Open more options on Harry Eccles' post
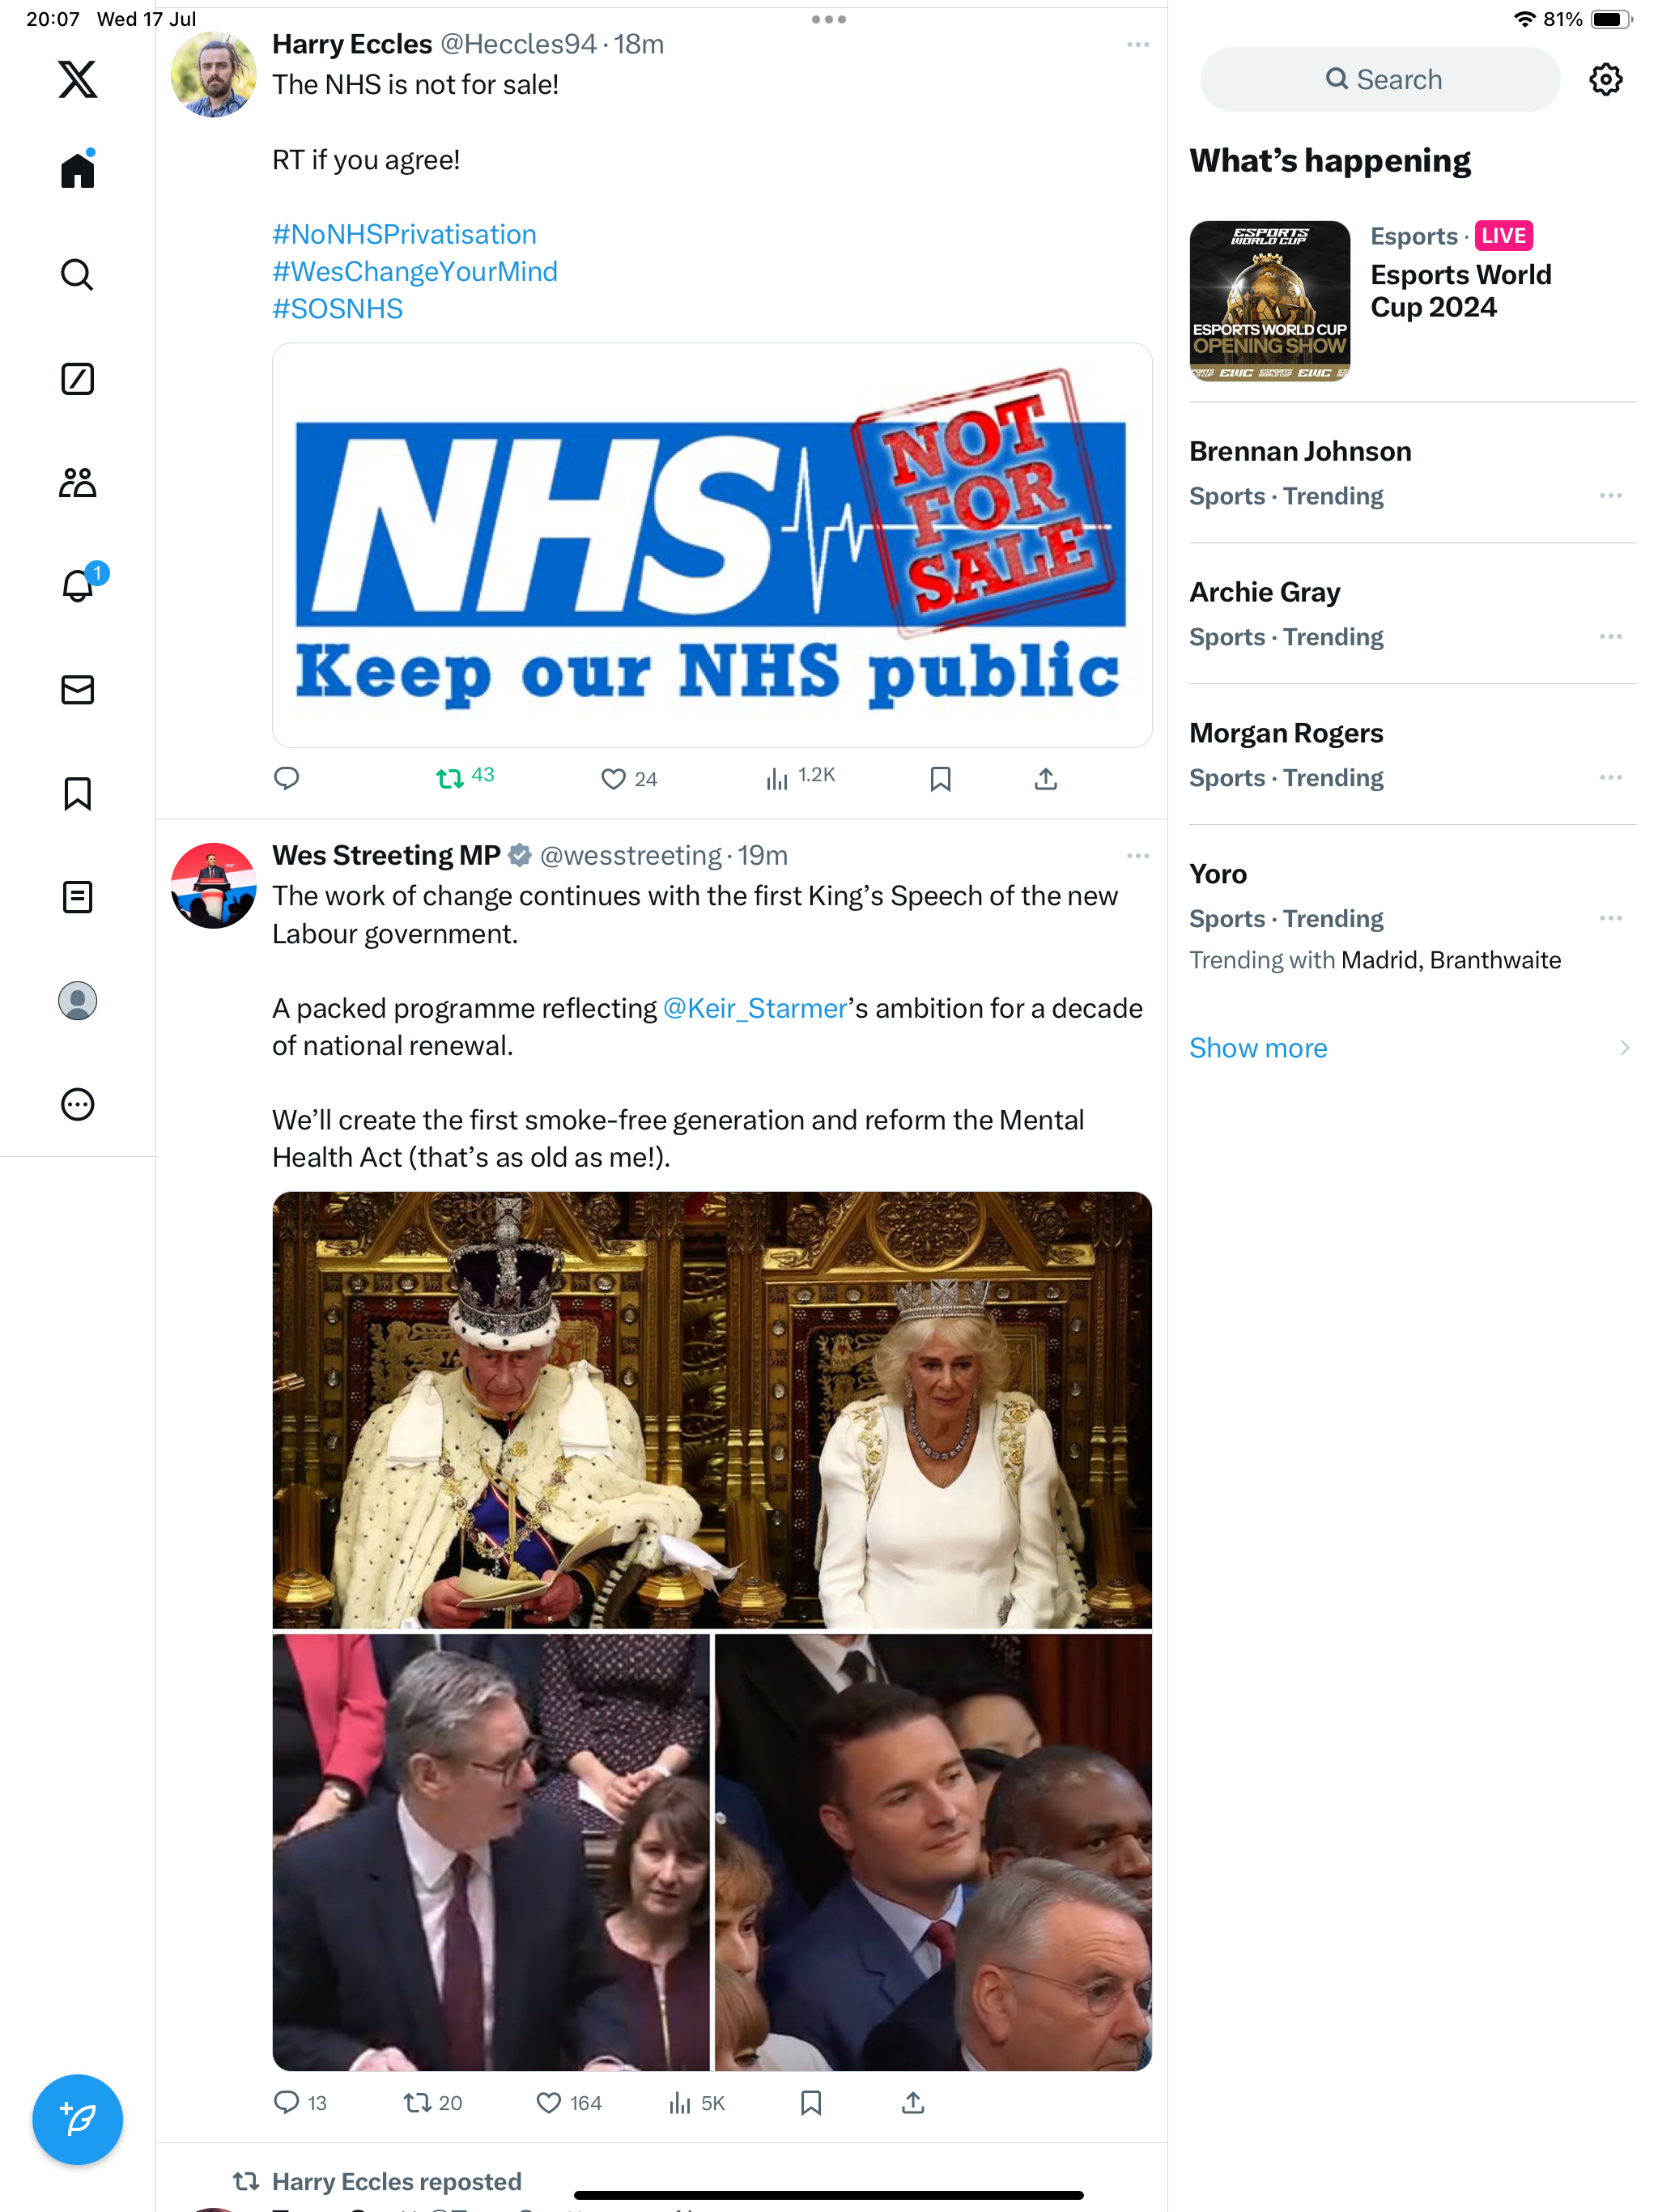This screenshot has height=2212, width=1658. (1137, 45)
